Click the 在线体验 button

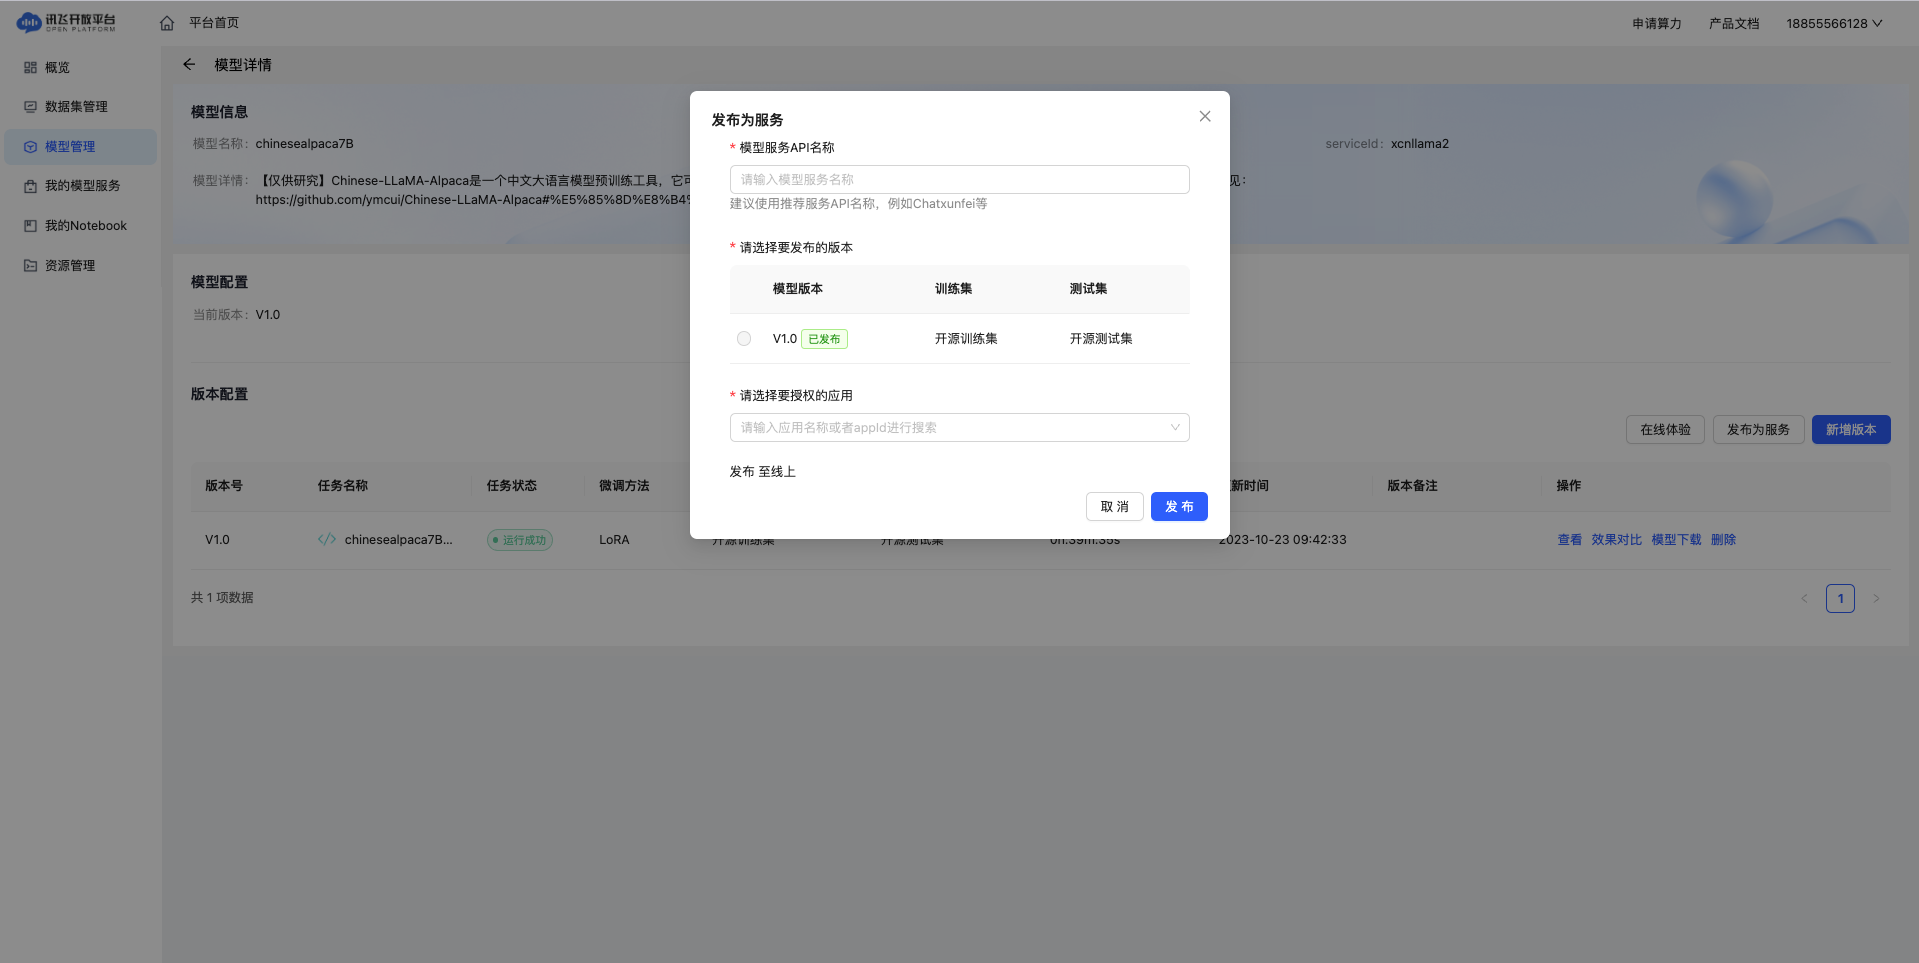[x=1665, y=430]
